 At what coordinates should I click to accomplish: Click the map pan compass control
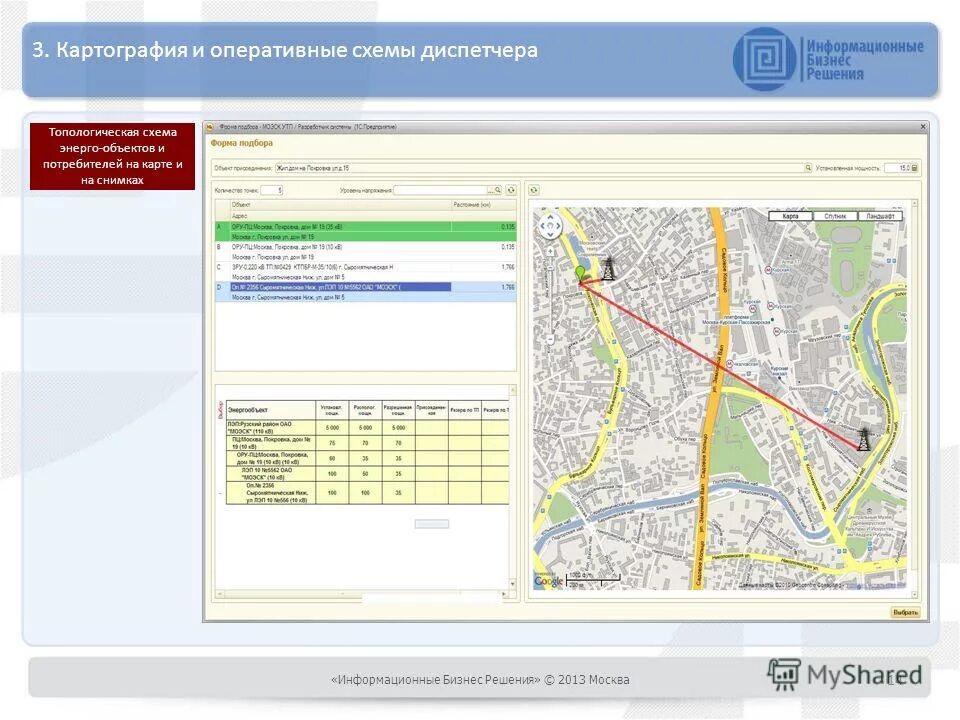pyautogui.click(x=550, y=227)
